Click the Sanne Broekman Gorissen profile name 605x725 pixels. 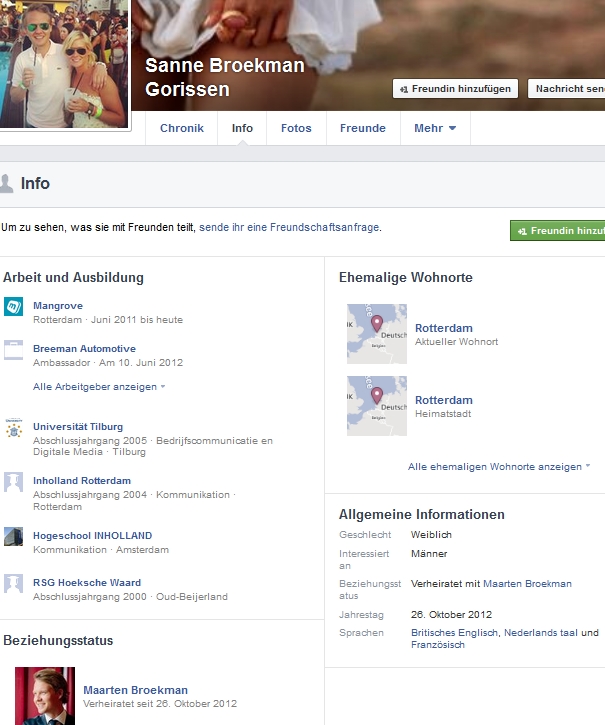click(x=225, y=77)
